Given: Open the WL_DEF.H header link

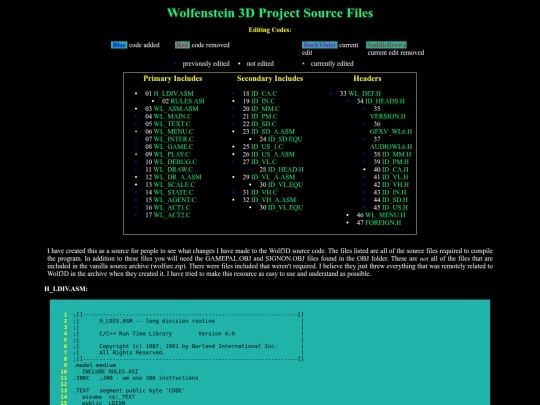Looking at the screenshot, I should 364,94.
